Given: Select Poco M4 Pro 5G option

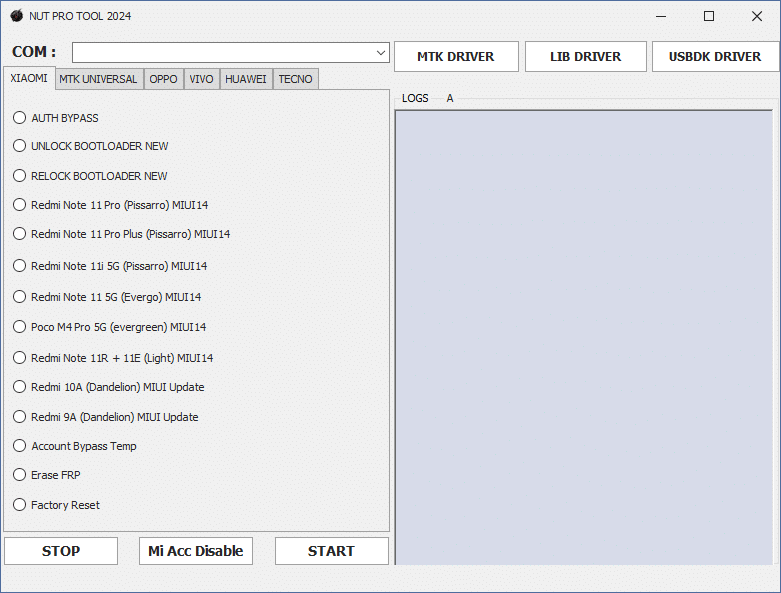Looking at the screenshot, I should (20, 327).
